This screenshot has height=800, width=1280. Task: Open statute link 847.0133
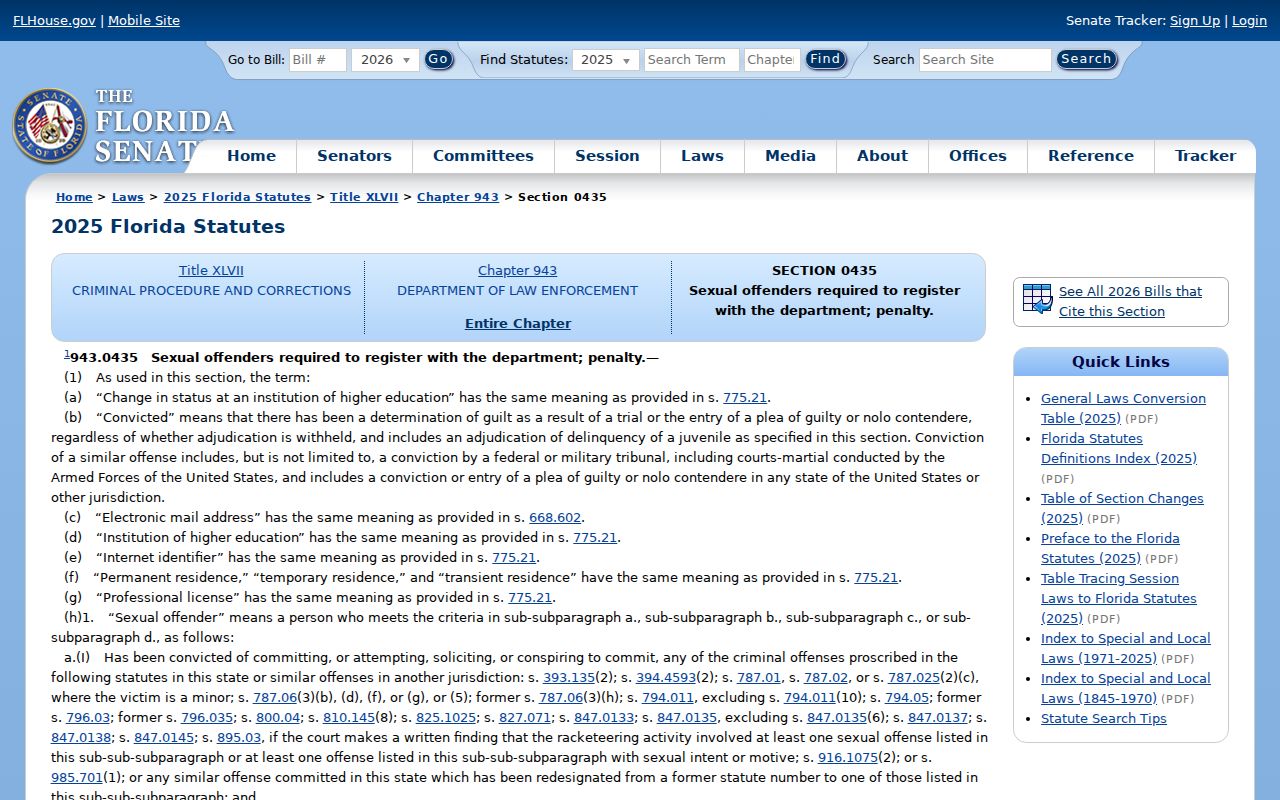(x=604, y=717)
